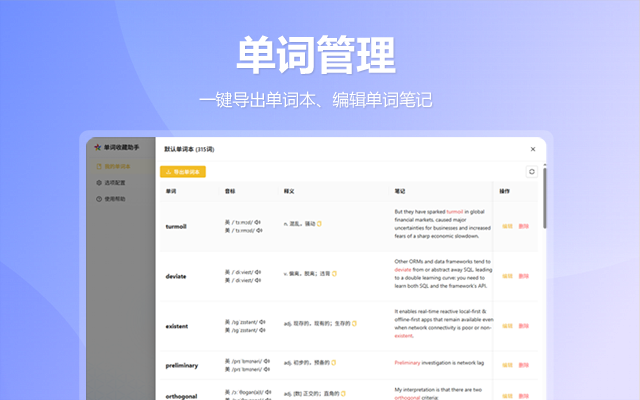Delete the turmoil entry via 删除
This screenshot has height=400, width=640.
tap(524, 226)
